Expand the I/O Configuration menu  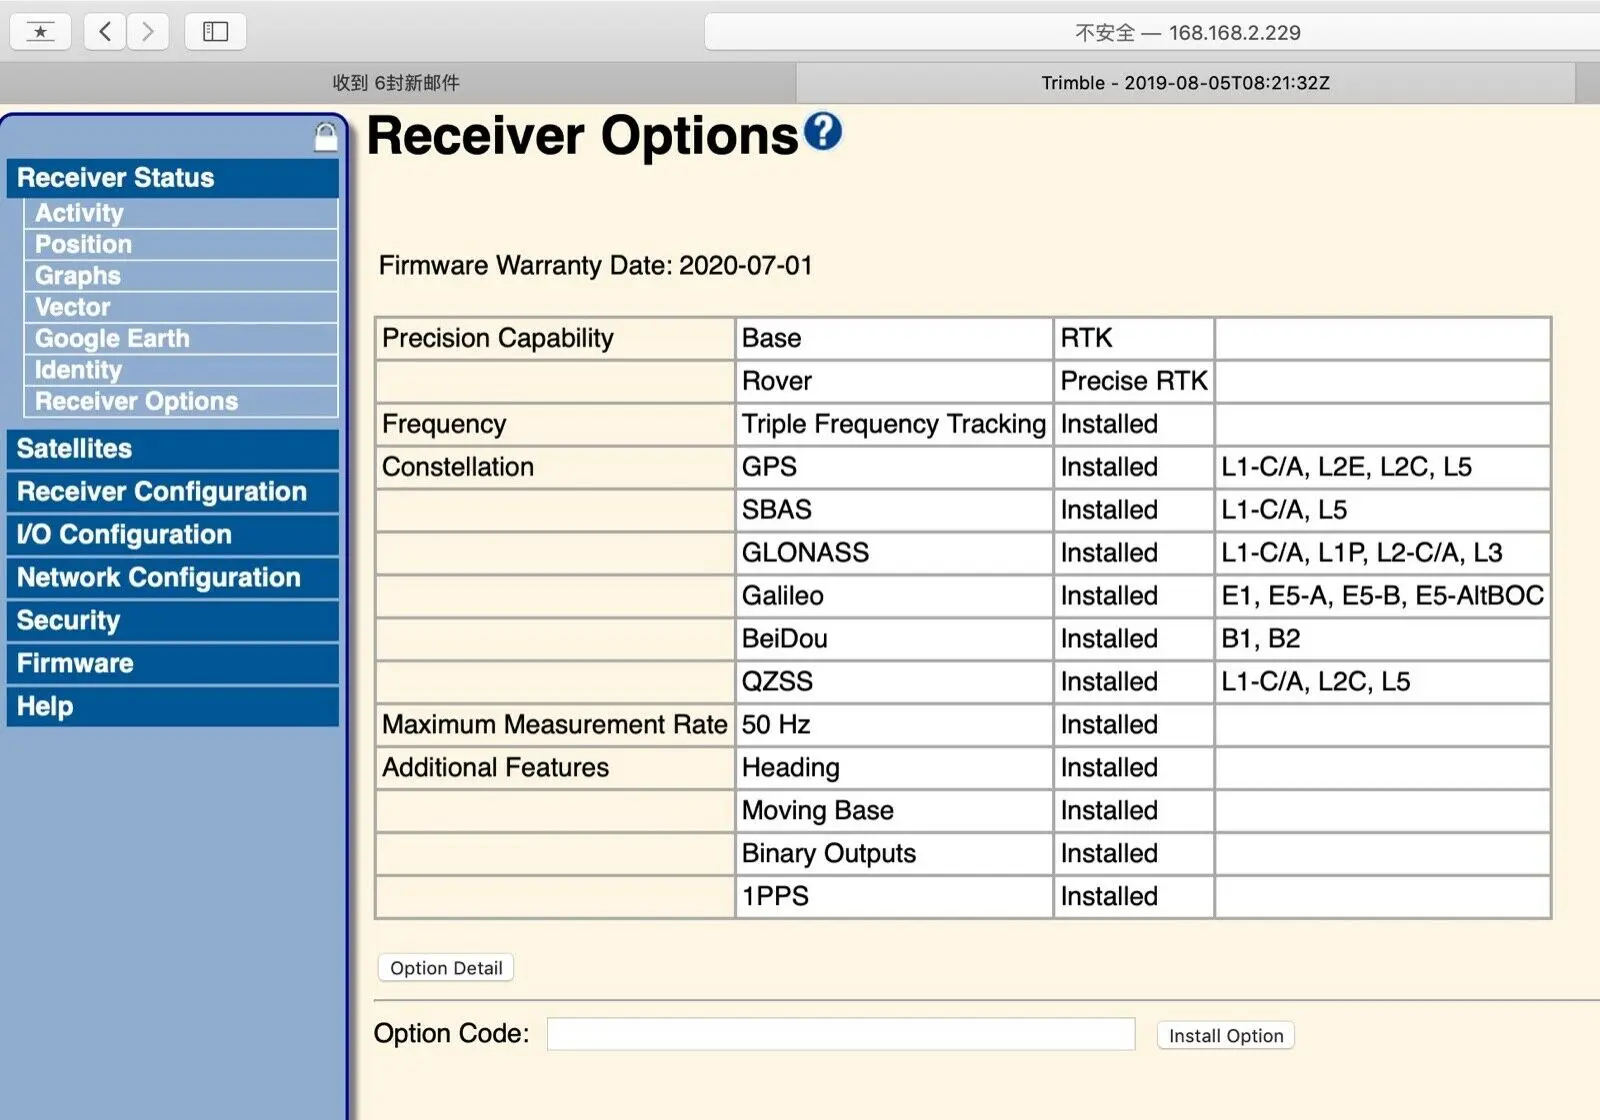coord(172,535)
